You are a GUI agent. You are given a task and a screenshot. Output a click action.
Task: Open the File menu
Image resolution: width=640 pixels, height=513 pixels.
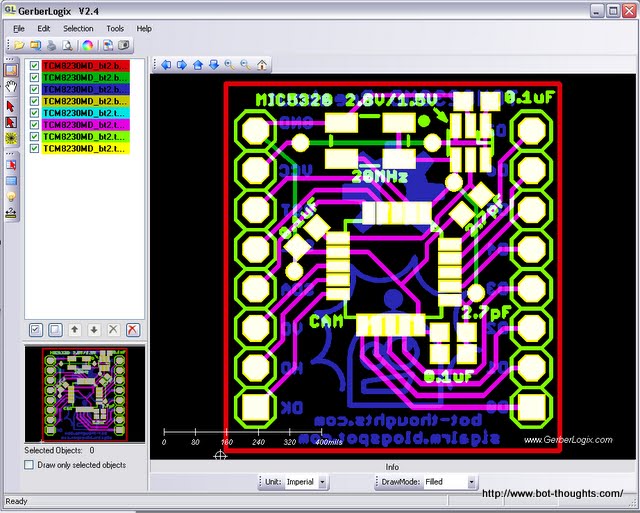[19, 29]
